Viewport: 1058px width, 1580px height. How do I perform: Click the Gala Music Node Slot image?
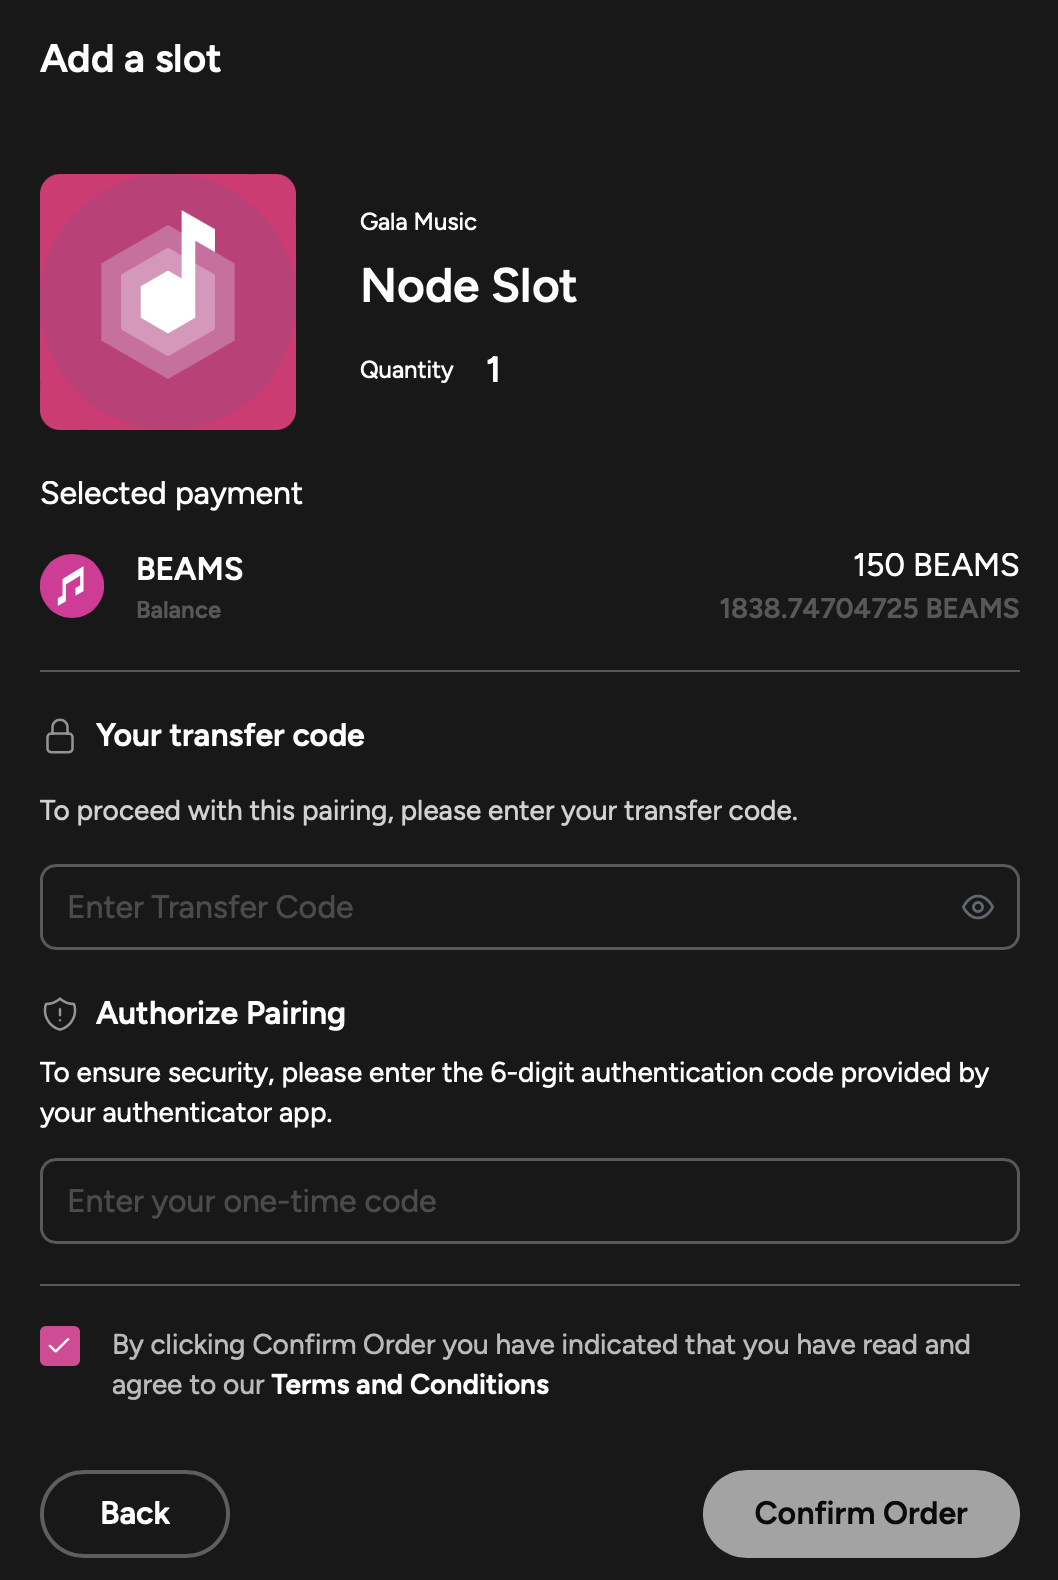[168, 302]
